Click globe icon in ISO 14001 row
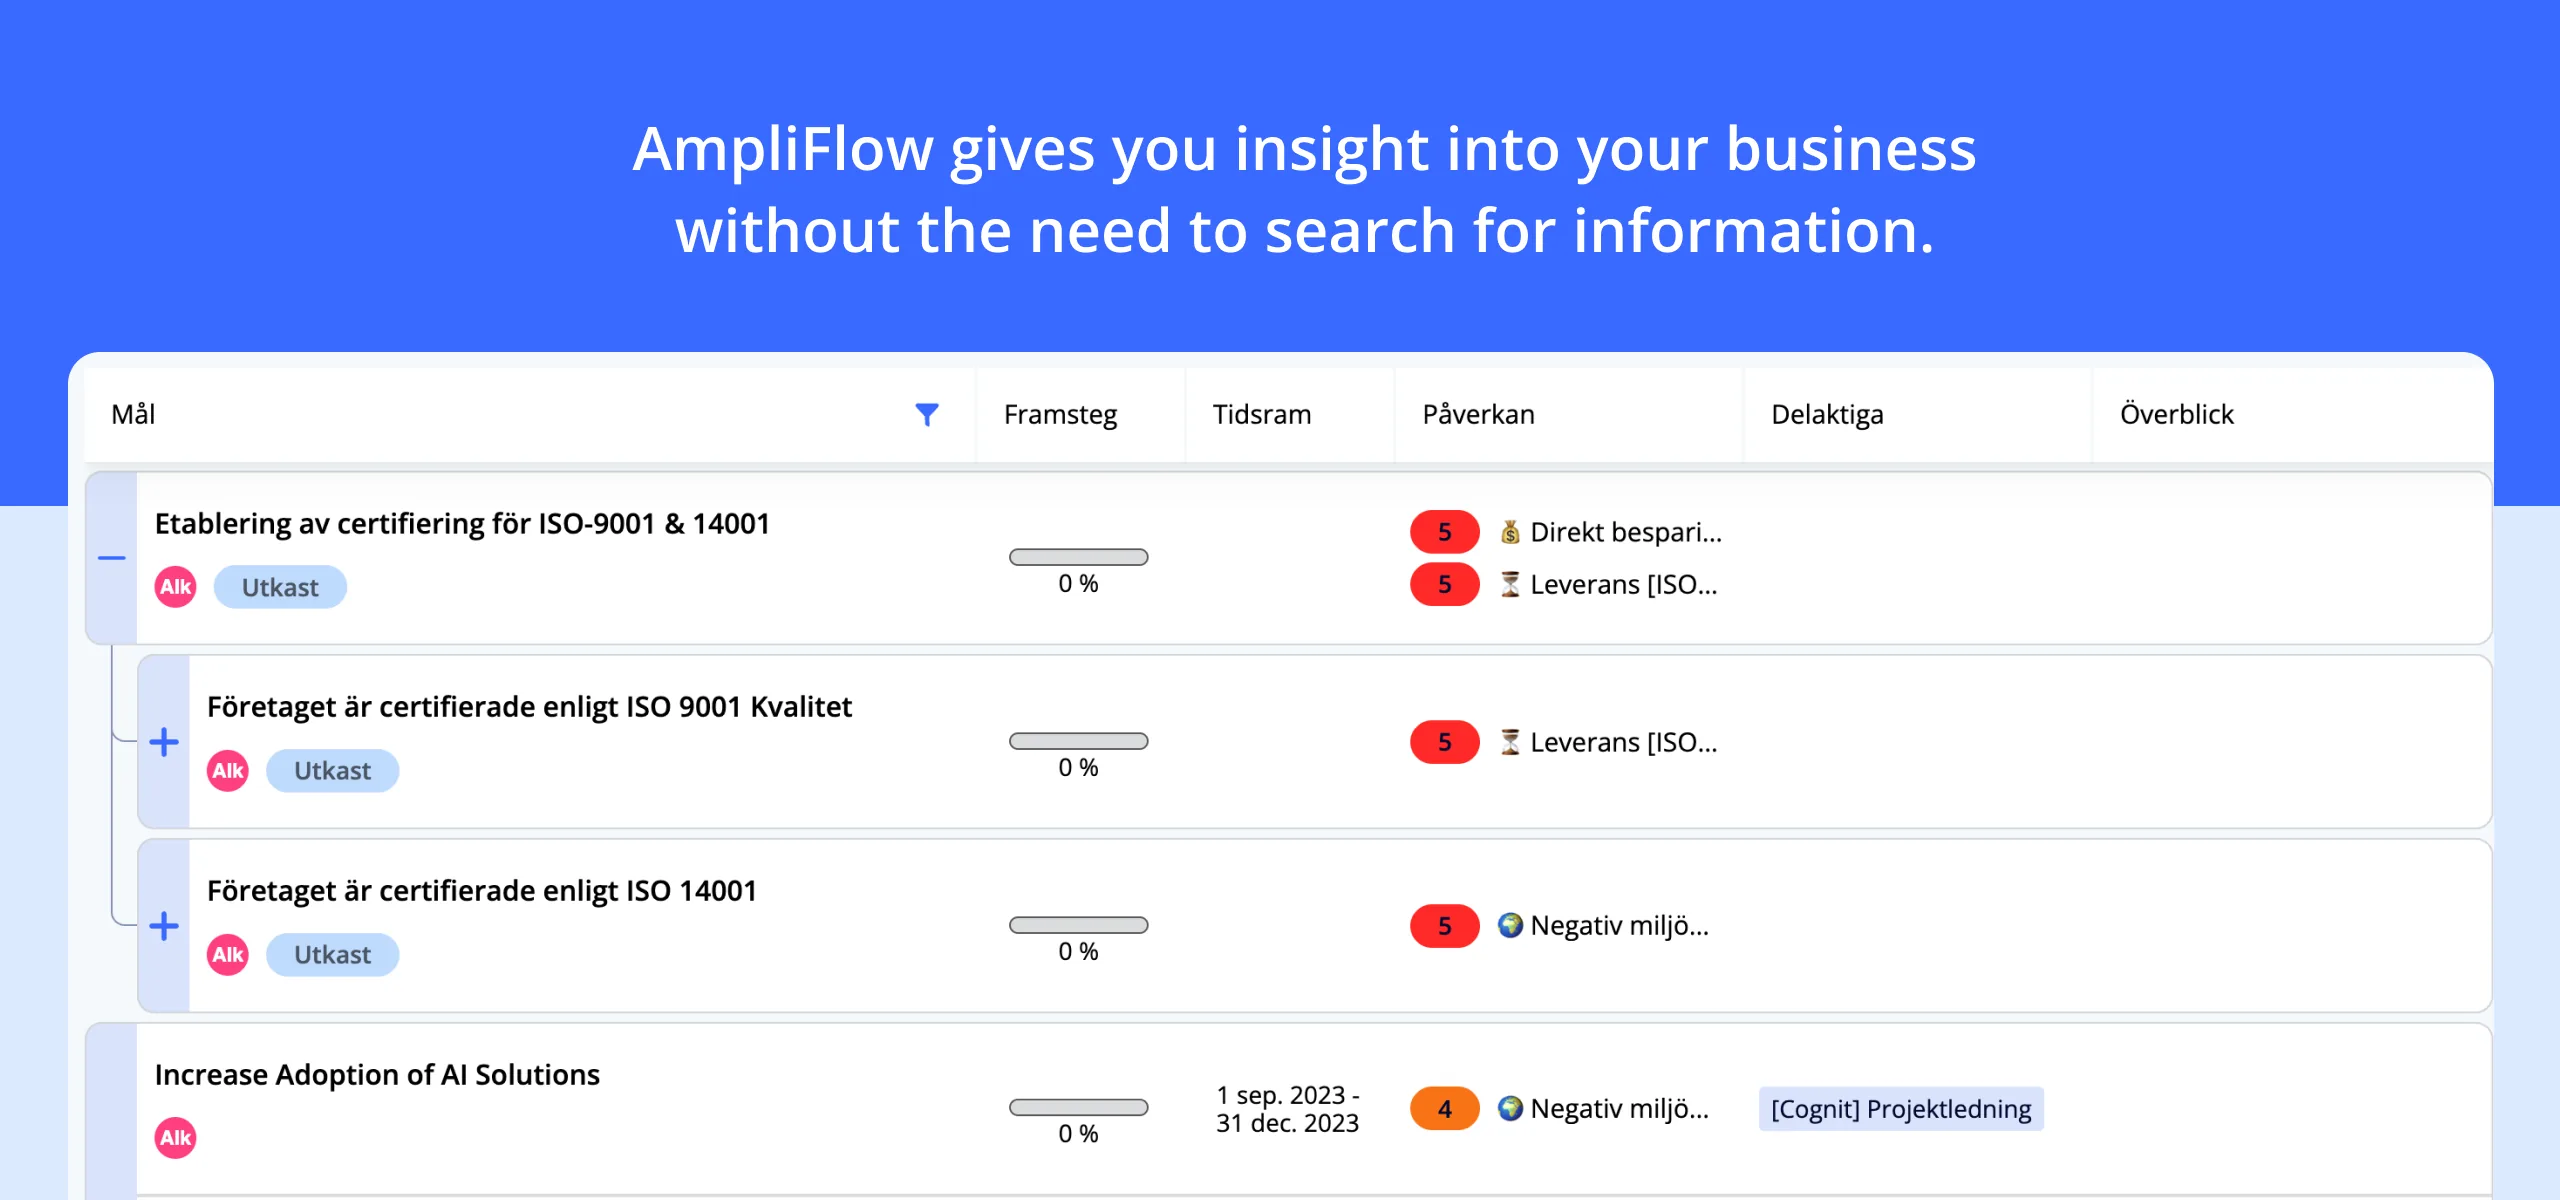 1510,926
